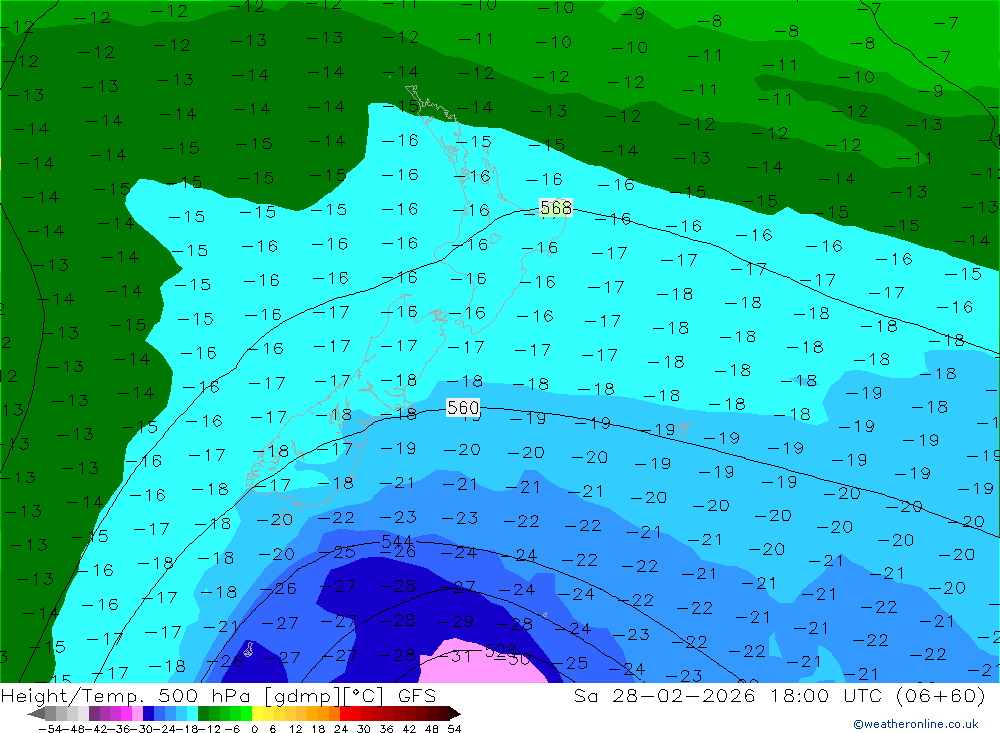Click the -29 temperature value on the map
Viewport: 1000px width, 733px height.
coord(455,621)
